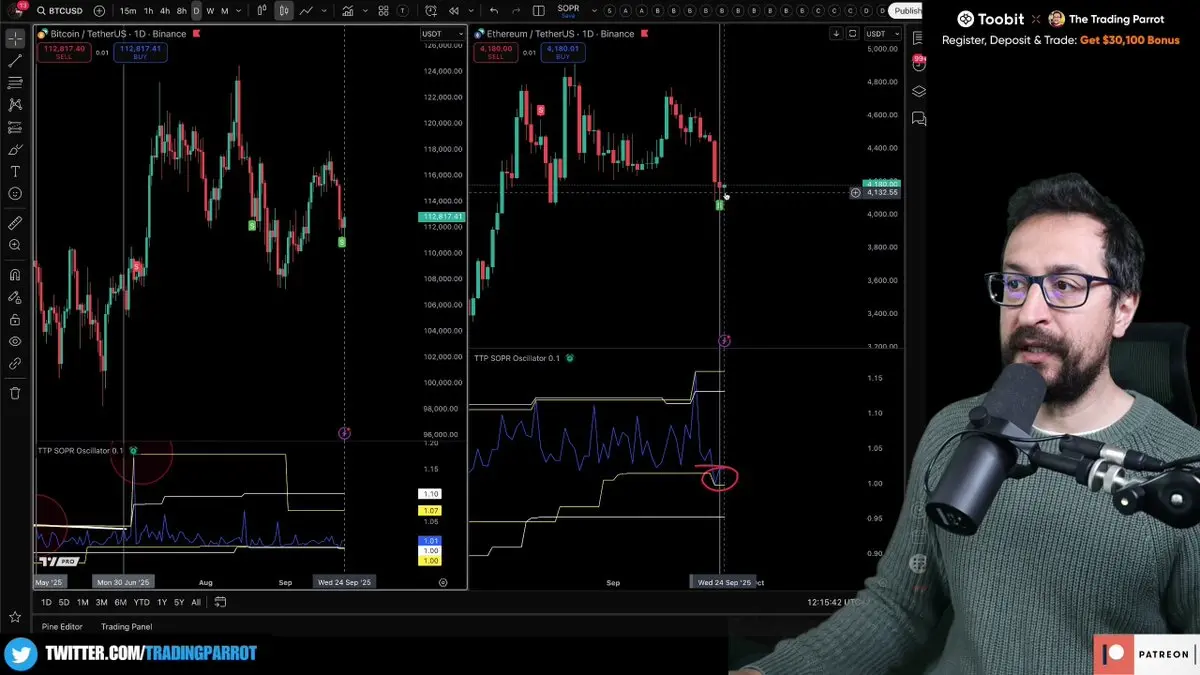This screenshot has width=1200, height=675.
Task: Open the SOPR layout name menu
Action: tap(567, 11)
